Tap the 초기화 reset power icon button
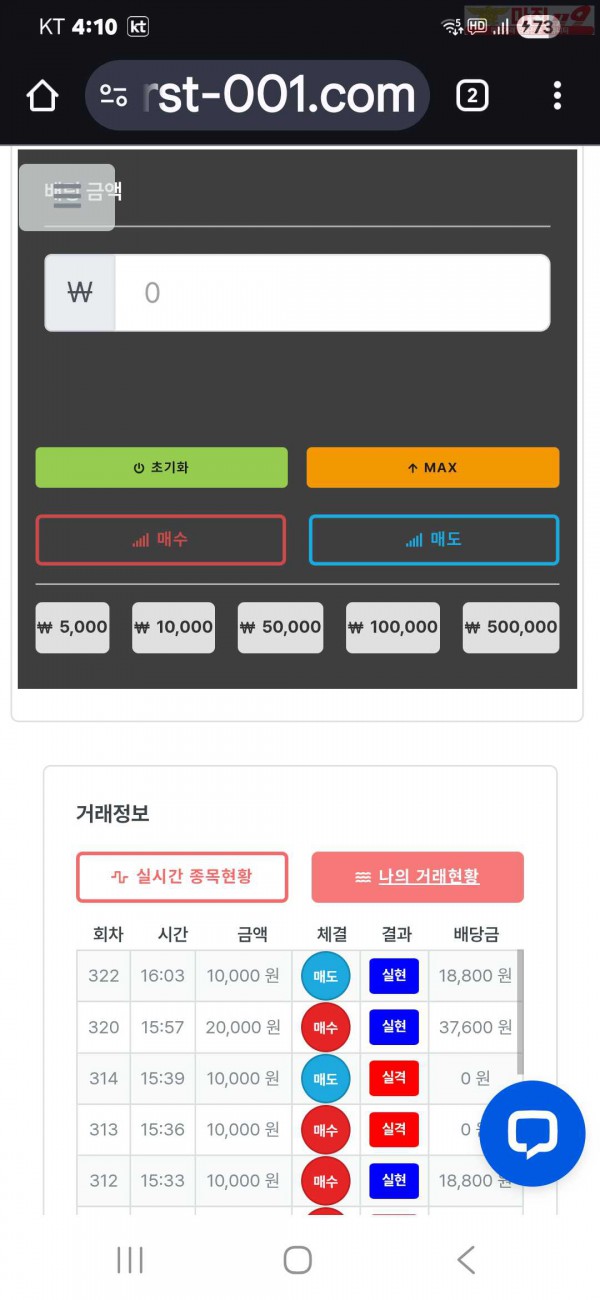Screen dimensions: 600x1300 pos(160,467)
